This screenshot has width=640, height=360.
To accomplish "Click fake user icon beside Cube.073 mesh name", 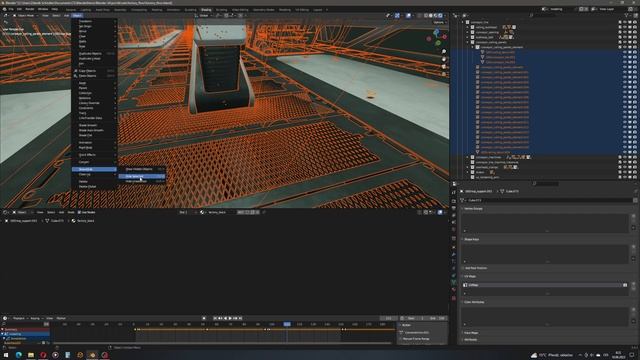I will click(635, 200).
